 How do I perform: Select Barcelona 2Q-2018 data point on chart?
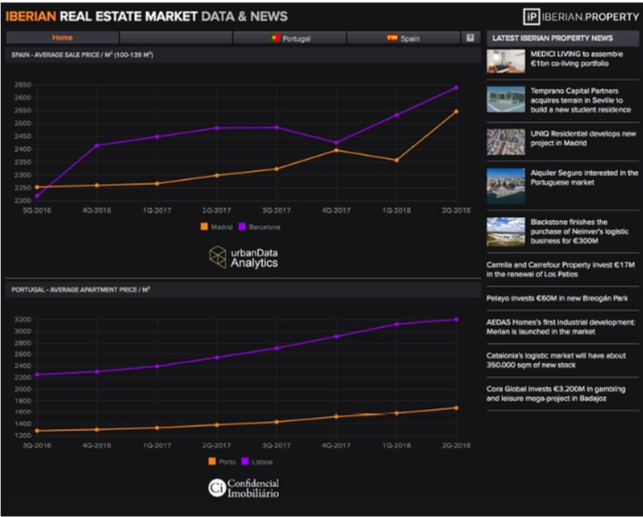click(x=457, y=87)
